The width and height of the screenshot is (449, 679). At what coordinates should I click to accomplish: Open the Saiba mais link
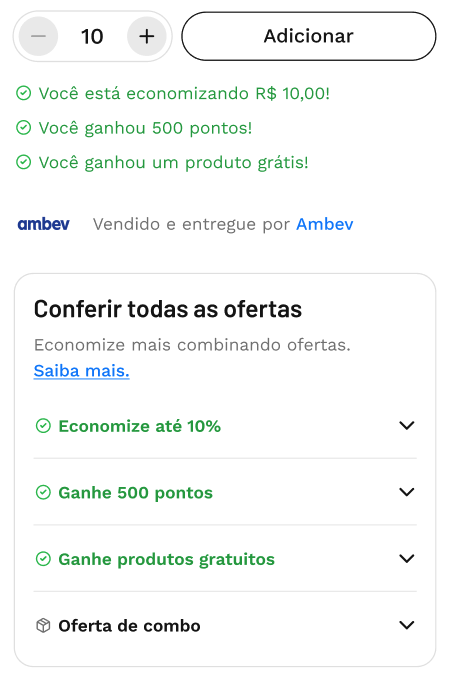point(81,371)
